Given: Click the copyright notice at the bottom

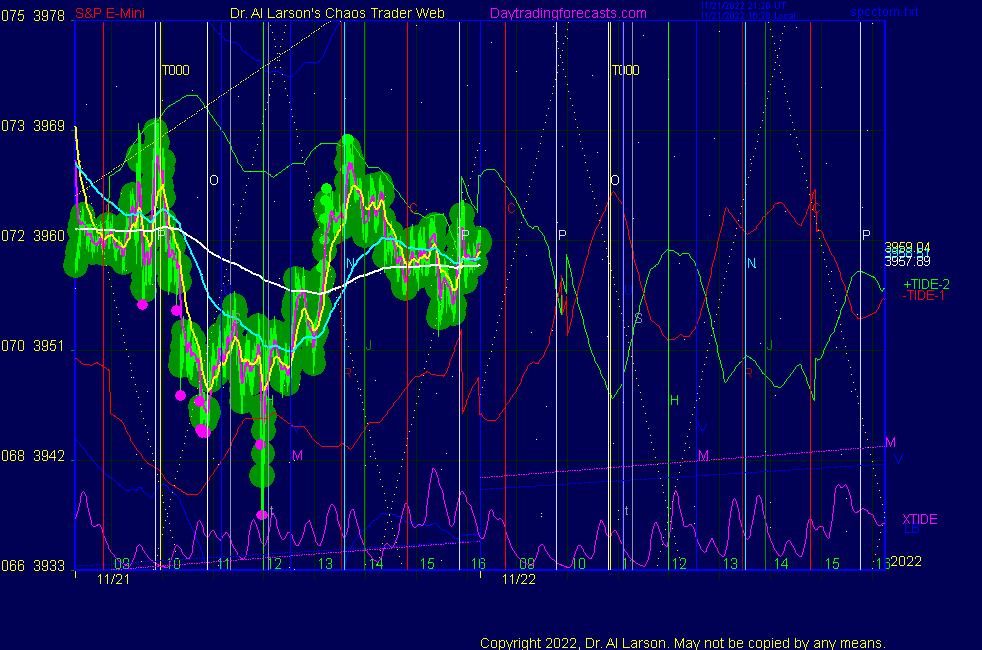Looking at the screenshot, I should pyautogui.click(x=682, y=642).
